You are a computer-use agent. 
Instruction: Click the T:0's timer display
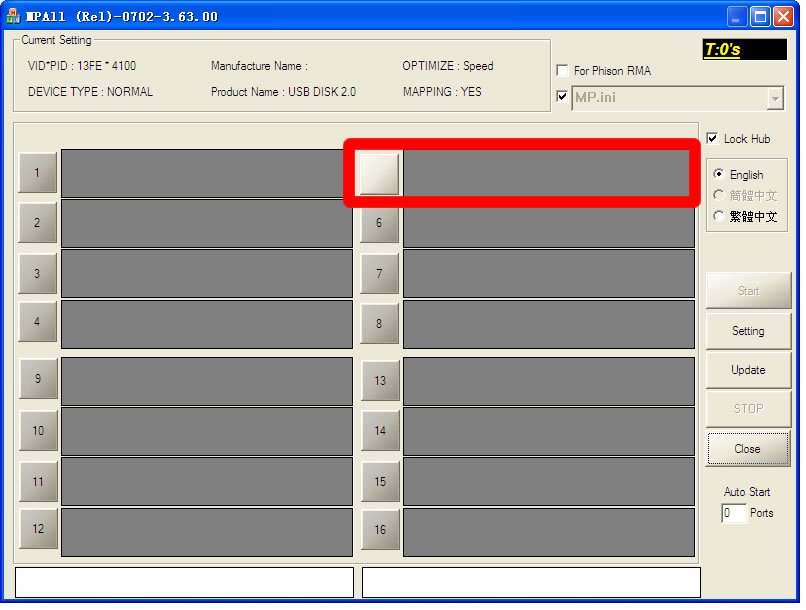click(744, 49)
